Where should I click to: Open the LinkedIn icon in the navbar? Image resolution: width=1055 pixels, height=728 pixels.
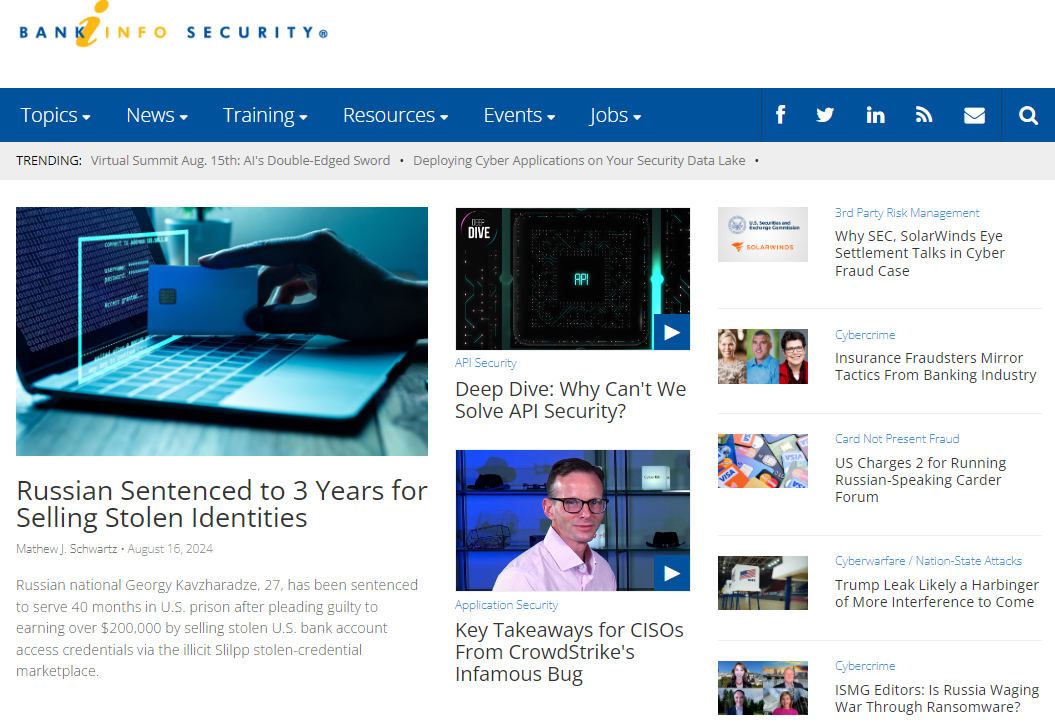875,114
